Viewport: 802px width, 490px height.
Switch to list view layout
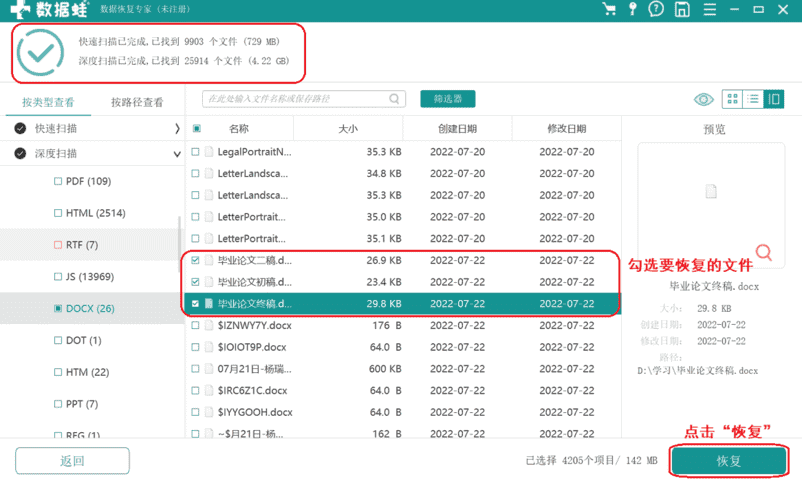753,99
